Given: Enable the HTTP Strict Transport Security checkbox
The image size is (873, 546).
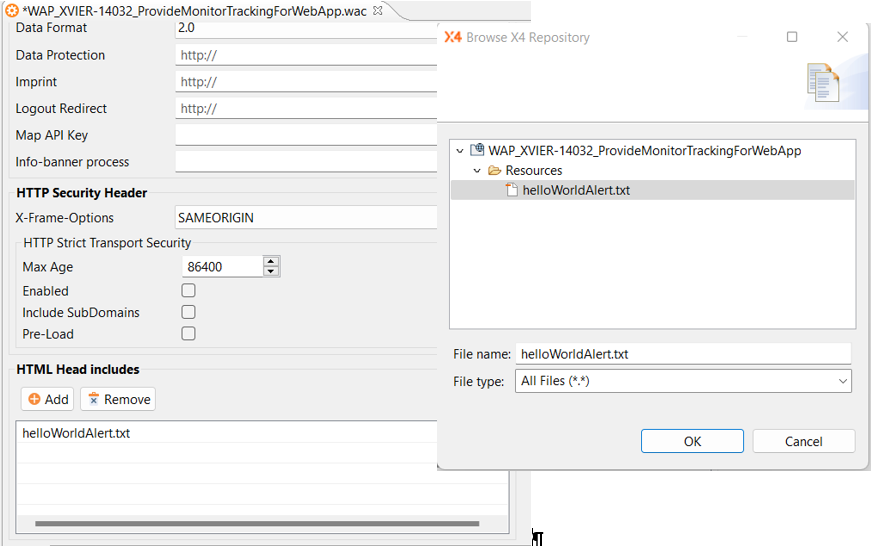Looking at the screenshot, I should (x=188, y=291).
